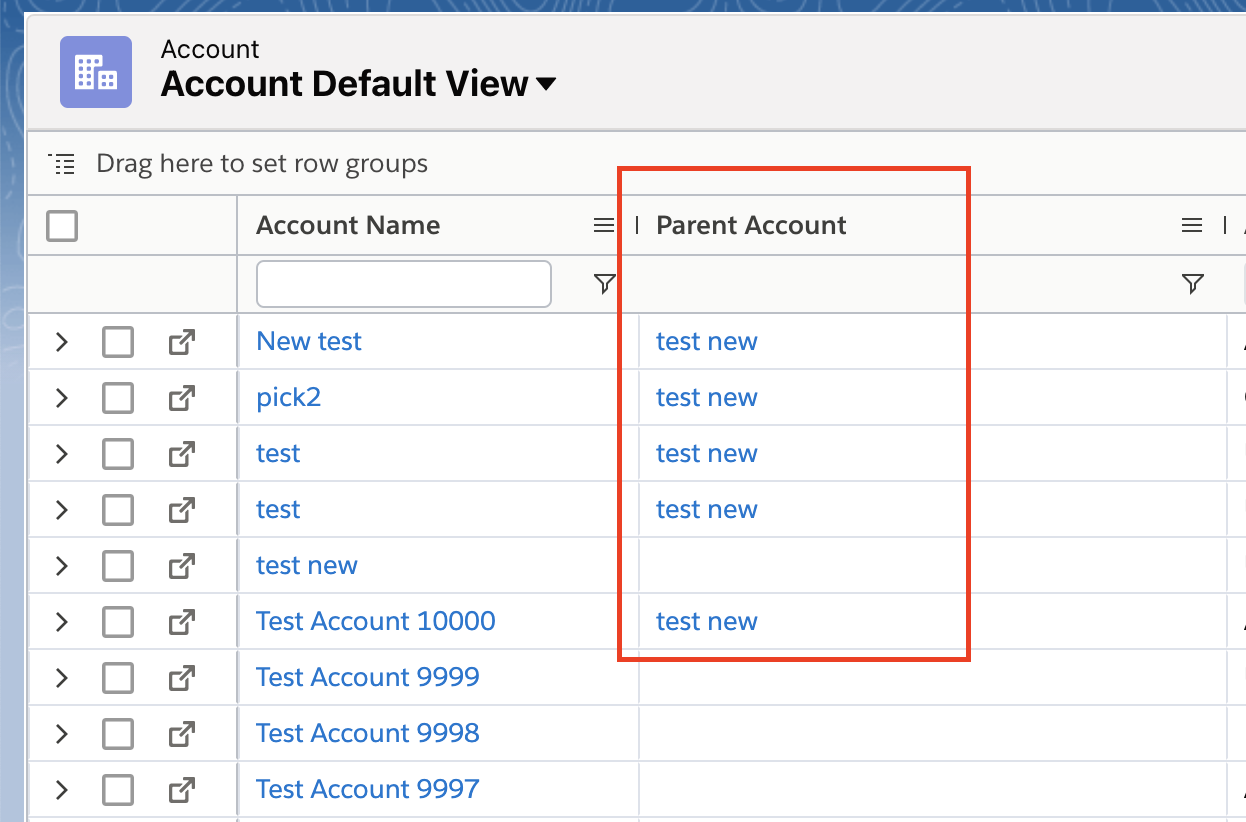Select the checkbox for Test Account 9999
The width and height of the screenshot is (1246, 822).
tap(118, 679)
